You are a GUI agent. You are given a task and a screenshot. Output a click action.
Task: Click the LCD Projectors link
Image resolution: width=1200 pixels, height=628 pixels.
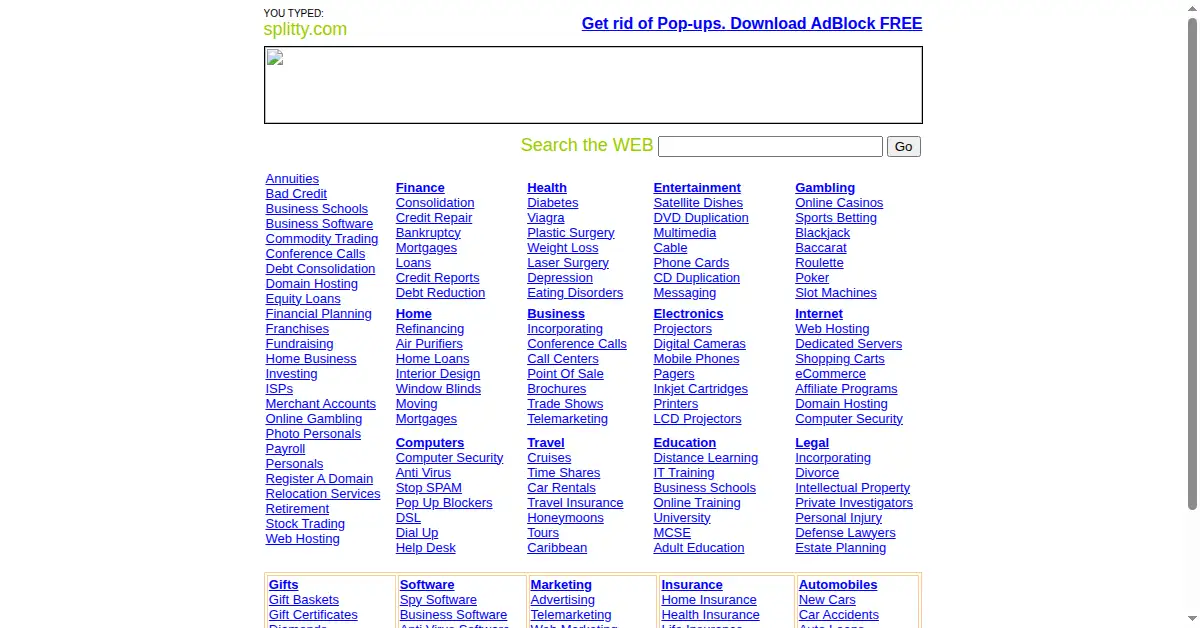click(698, 419)
